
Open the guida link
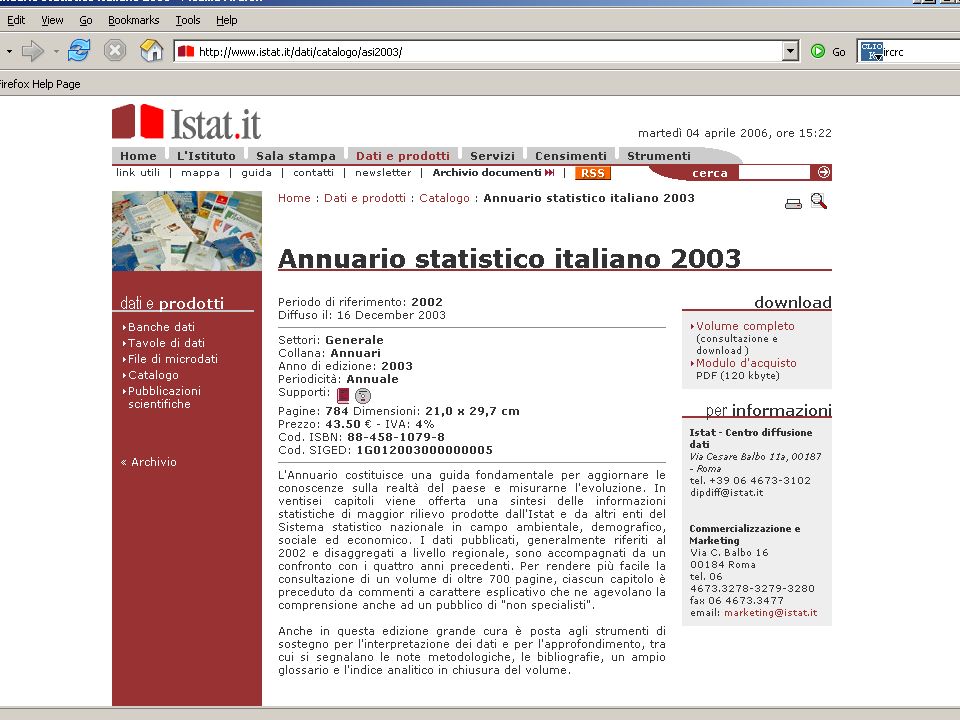[257, 173]
